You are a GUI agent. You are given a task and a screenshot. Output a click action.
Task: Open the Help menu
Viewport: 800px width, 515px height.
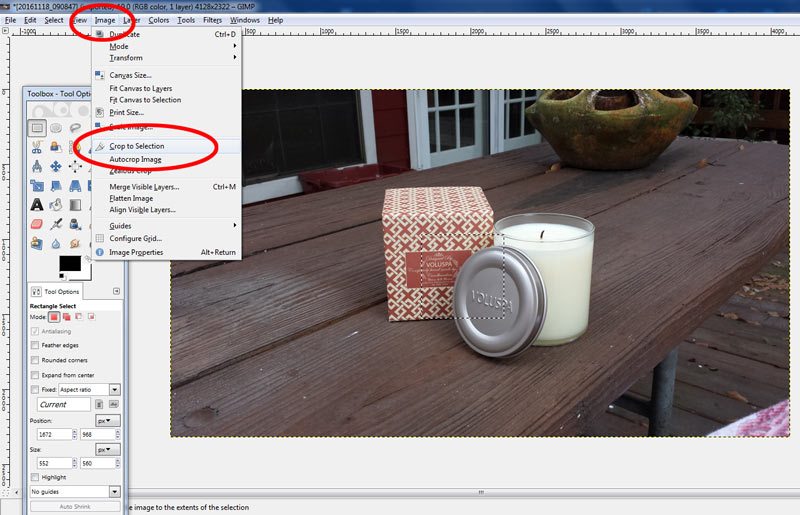pyautogui.click(x=276, y=20)
